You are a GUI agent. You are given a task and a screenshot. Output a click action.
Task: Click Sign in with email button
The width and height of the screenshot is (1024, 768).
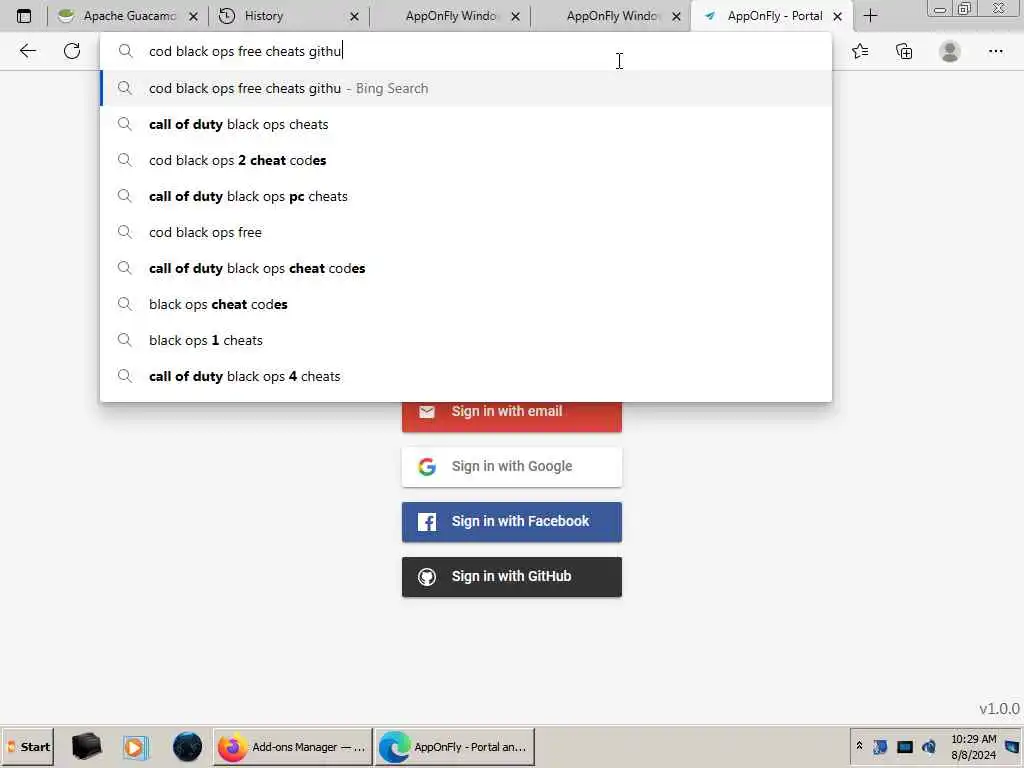(511, 415)
